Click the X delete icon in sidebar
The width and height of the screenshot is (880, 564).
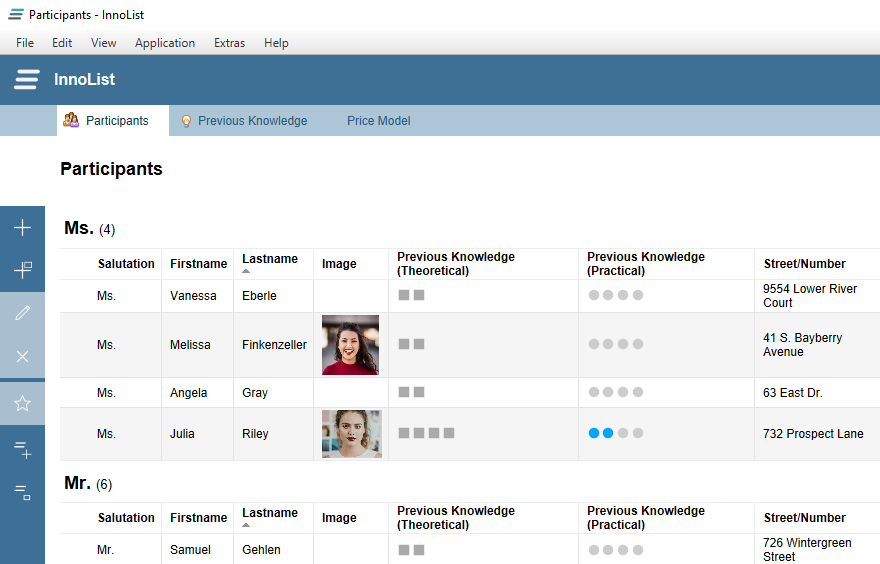22,356
